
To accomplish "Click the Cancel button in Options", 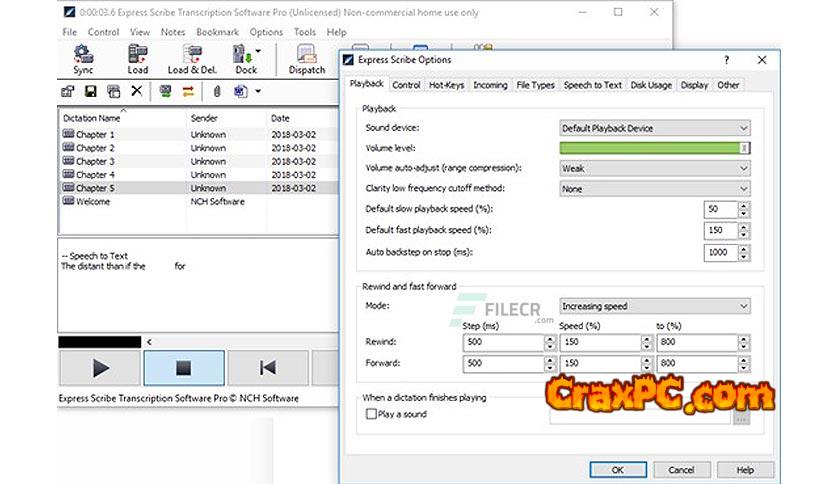I will pos(681,469).
